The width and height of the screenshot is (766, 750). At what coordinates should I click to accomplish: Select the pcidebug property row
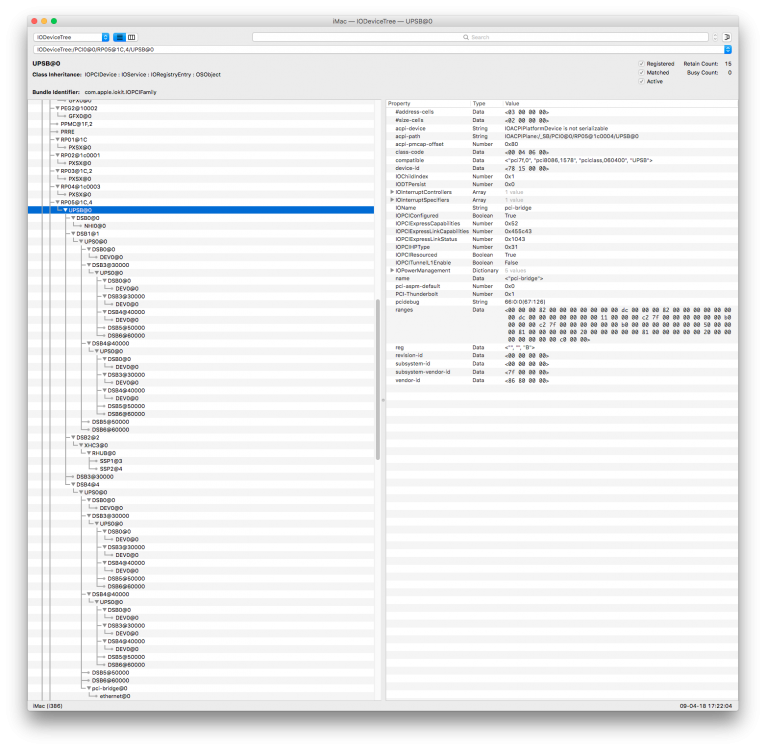tap(562, 302)
